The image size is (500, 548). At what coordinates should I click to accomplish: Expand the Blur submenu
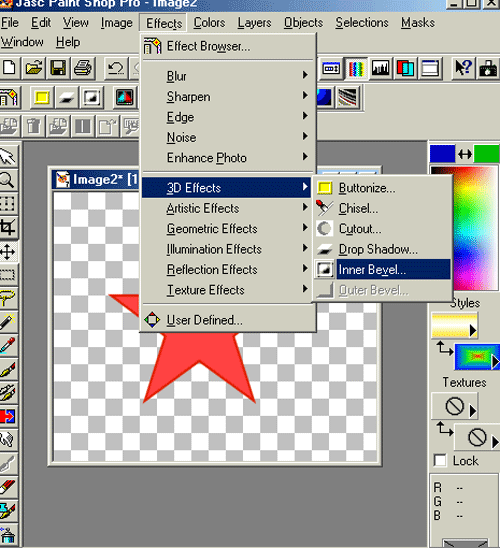coord(227,76)
